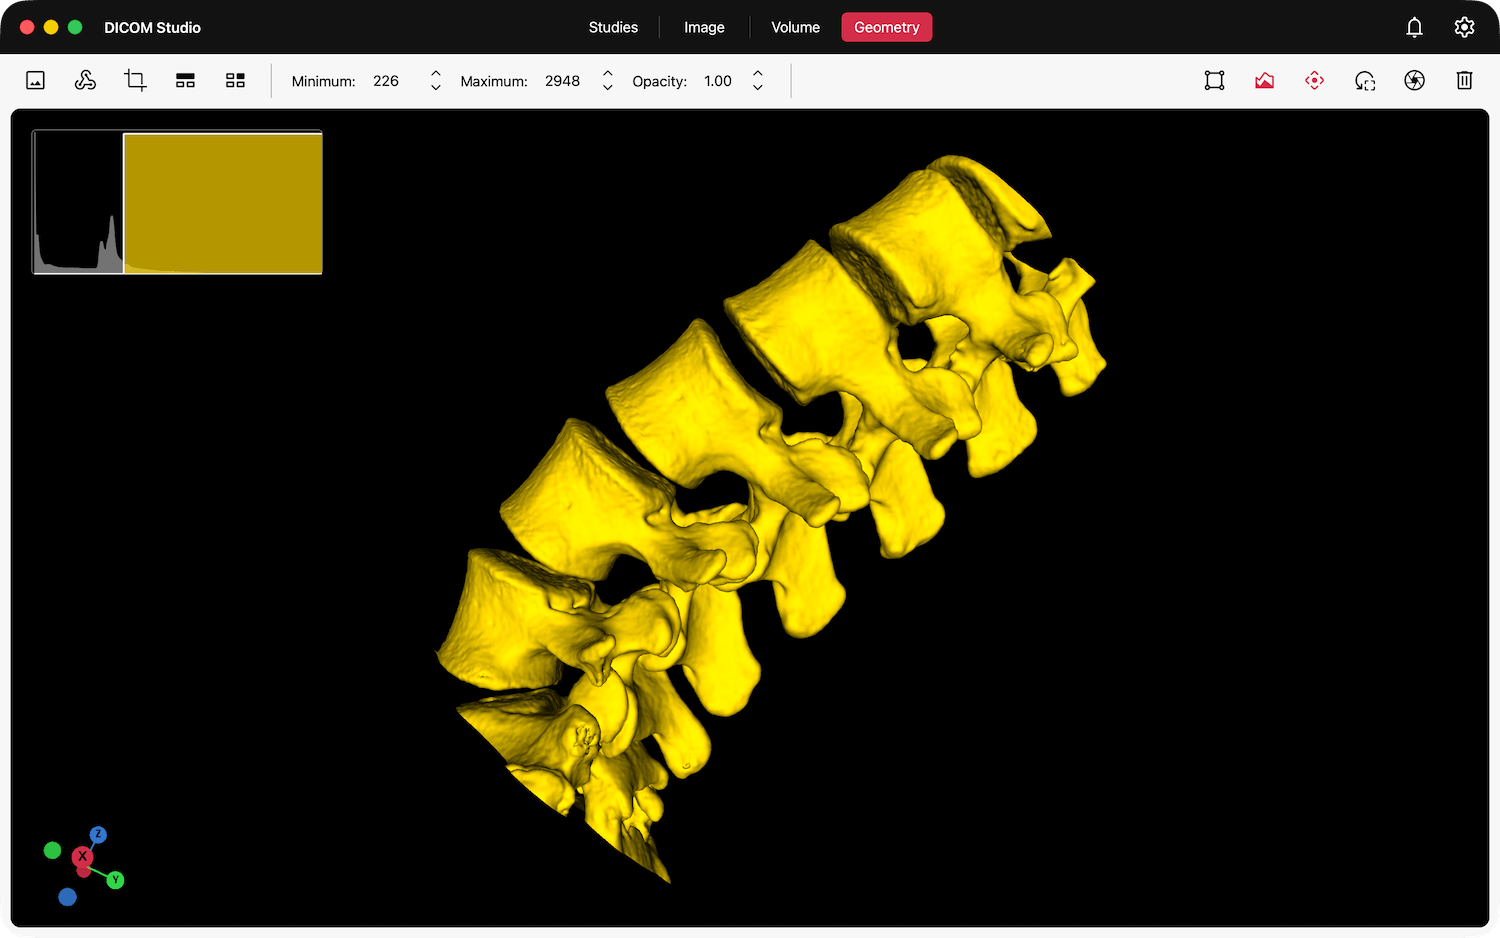
Task: Decrease the Opacity value
Action: pos(758,88)
